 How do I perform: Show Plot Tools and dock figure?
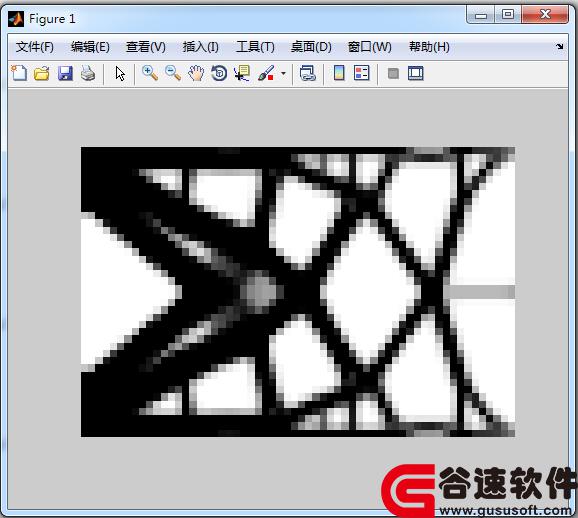tap(416, 73)
